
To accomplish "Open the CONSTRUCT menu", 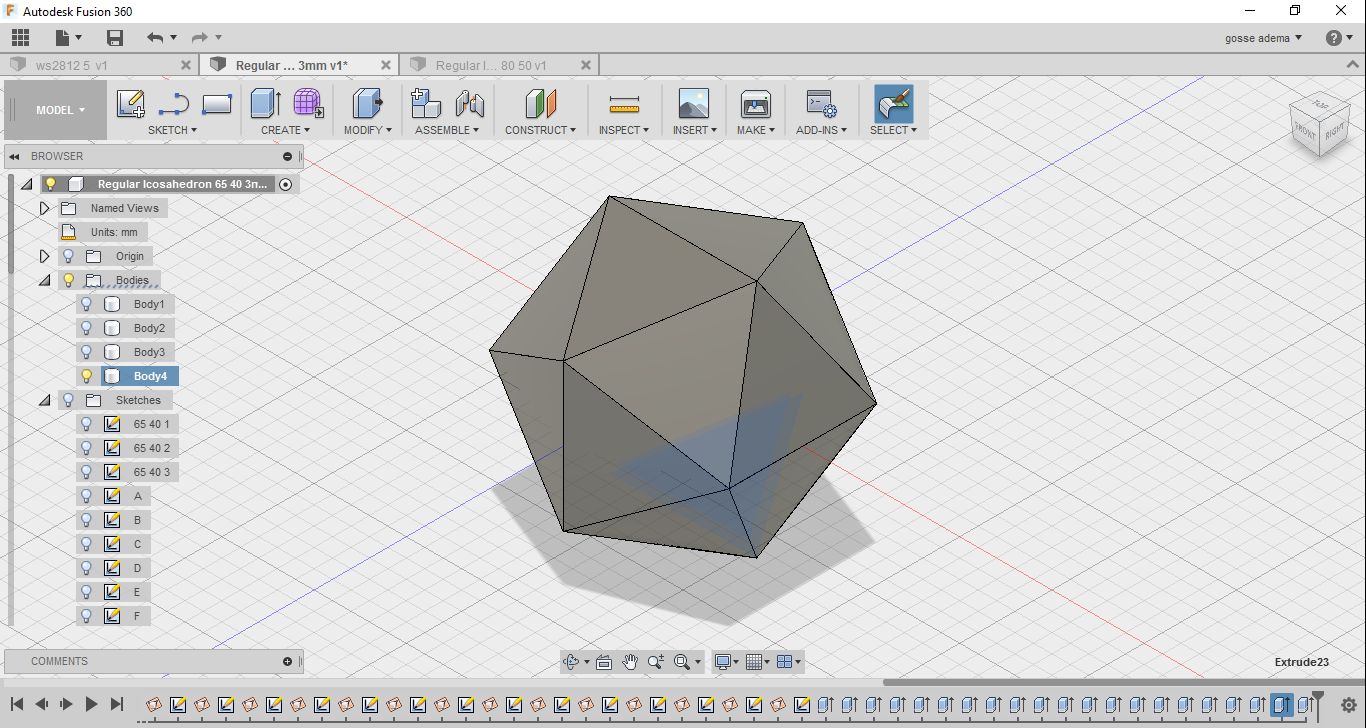I will point(540,130).
